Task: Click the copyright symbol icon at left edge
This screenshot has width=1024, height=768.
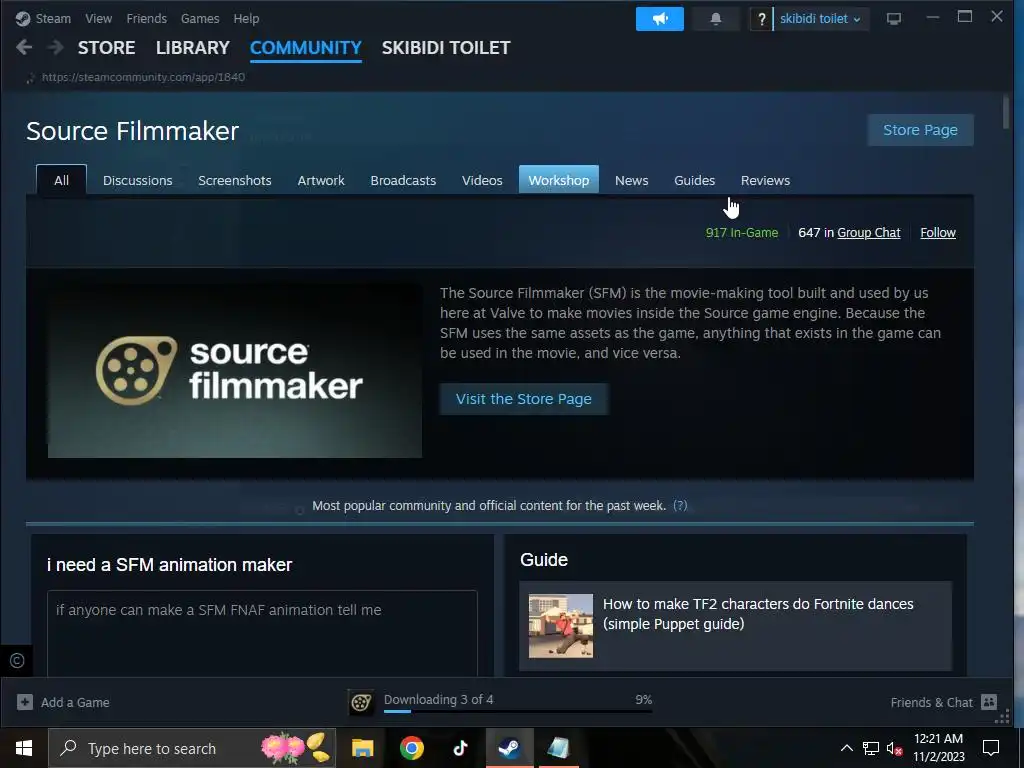Action: coord(17,660)
